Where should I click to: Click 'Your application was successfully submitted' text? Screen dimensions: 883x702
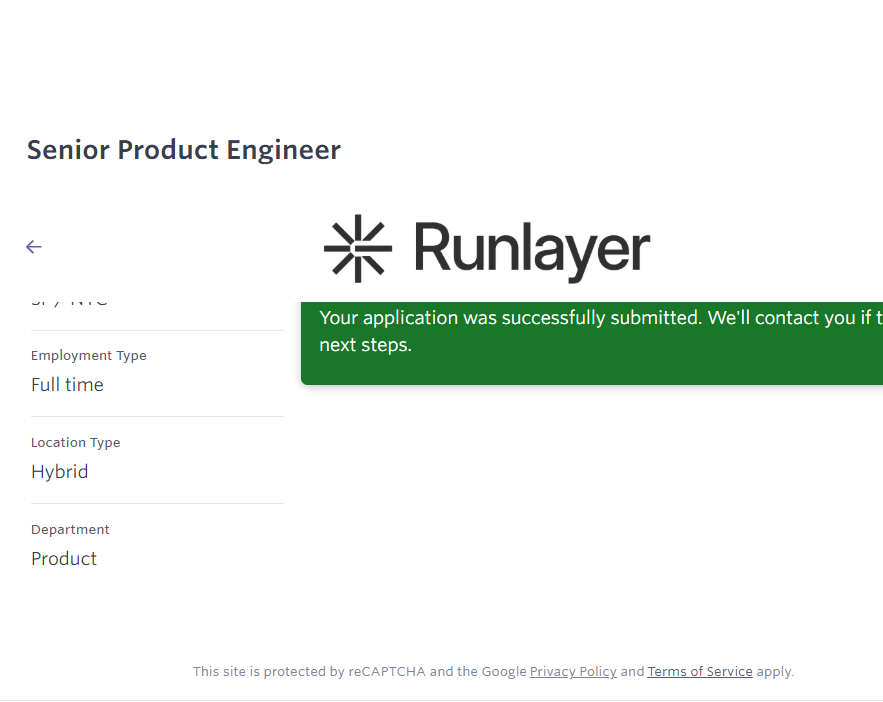pyautogui.click(x=510, y=318)
